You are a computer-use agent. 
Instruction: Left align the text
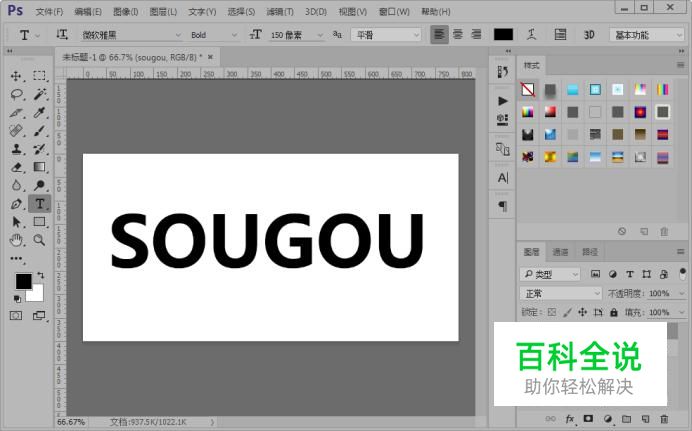point(439,34)
